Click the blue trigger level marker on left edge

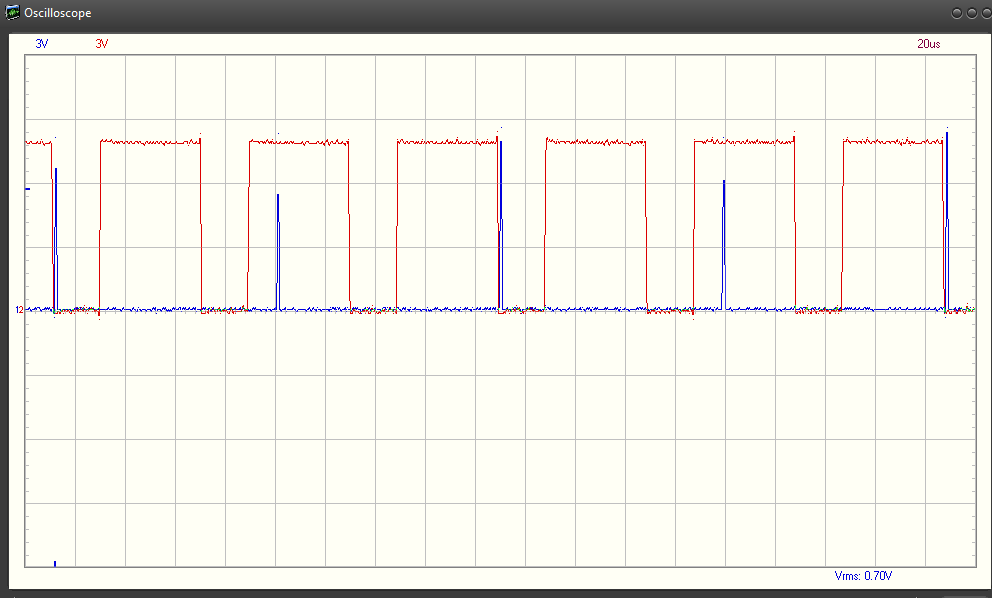pyautogui.click(x=28, y=189)
